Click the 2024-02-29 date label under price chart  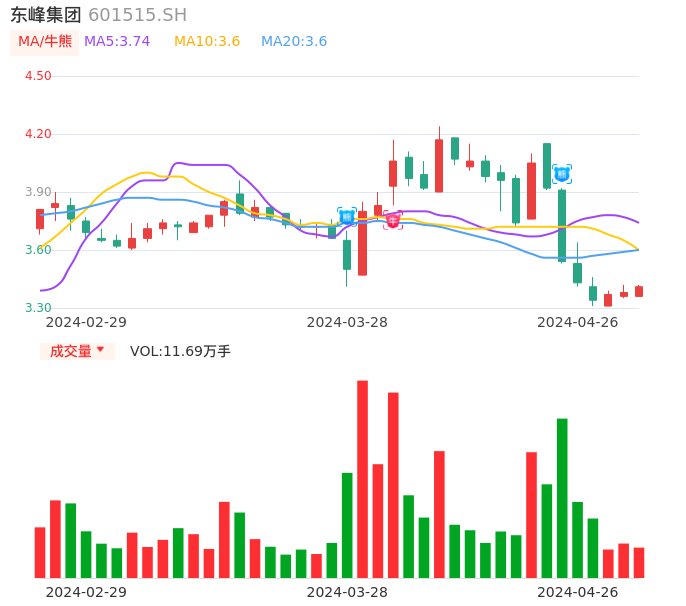[x=86, y=322]
